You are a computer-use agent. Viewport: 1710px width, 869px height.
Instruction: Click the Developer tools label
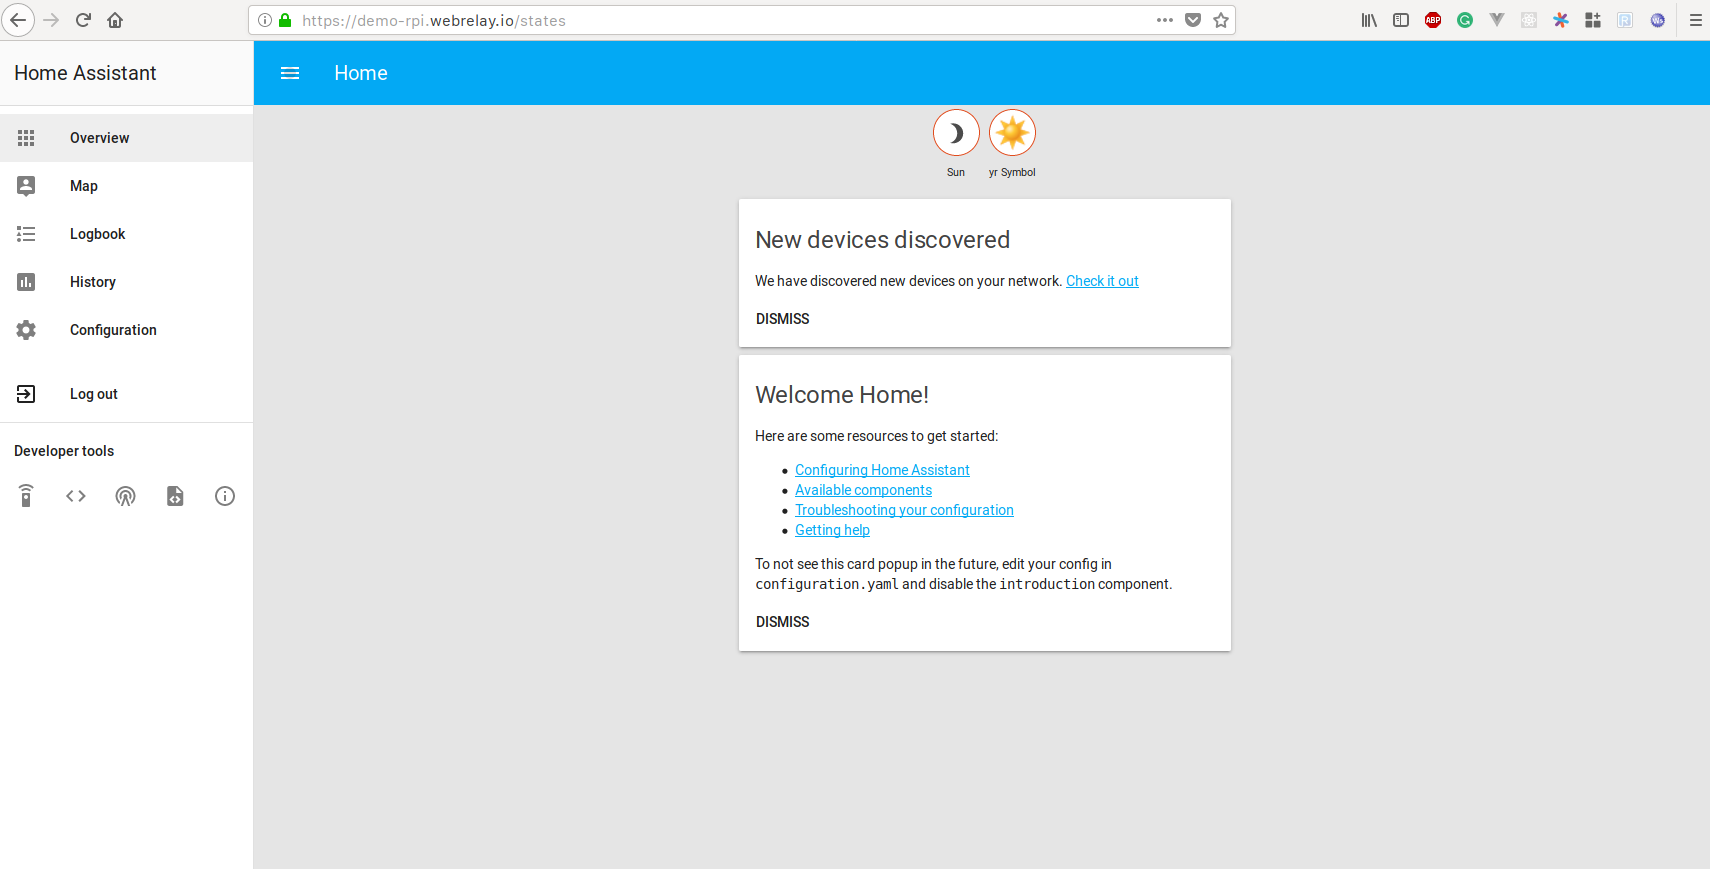tap(64, 451)
